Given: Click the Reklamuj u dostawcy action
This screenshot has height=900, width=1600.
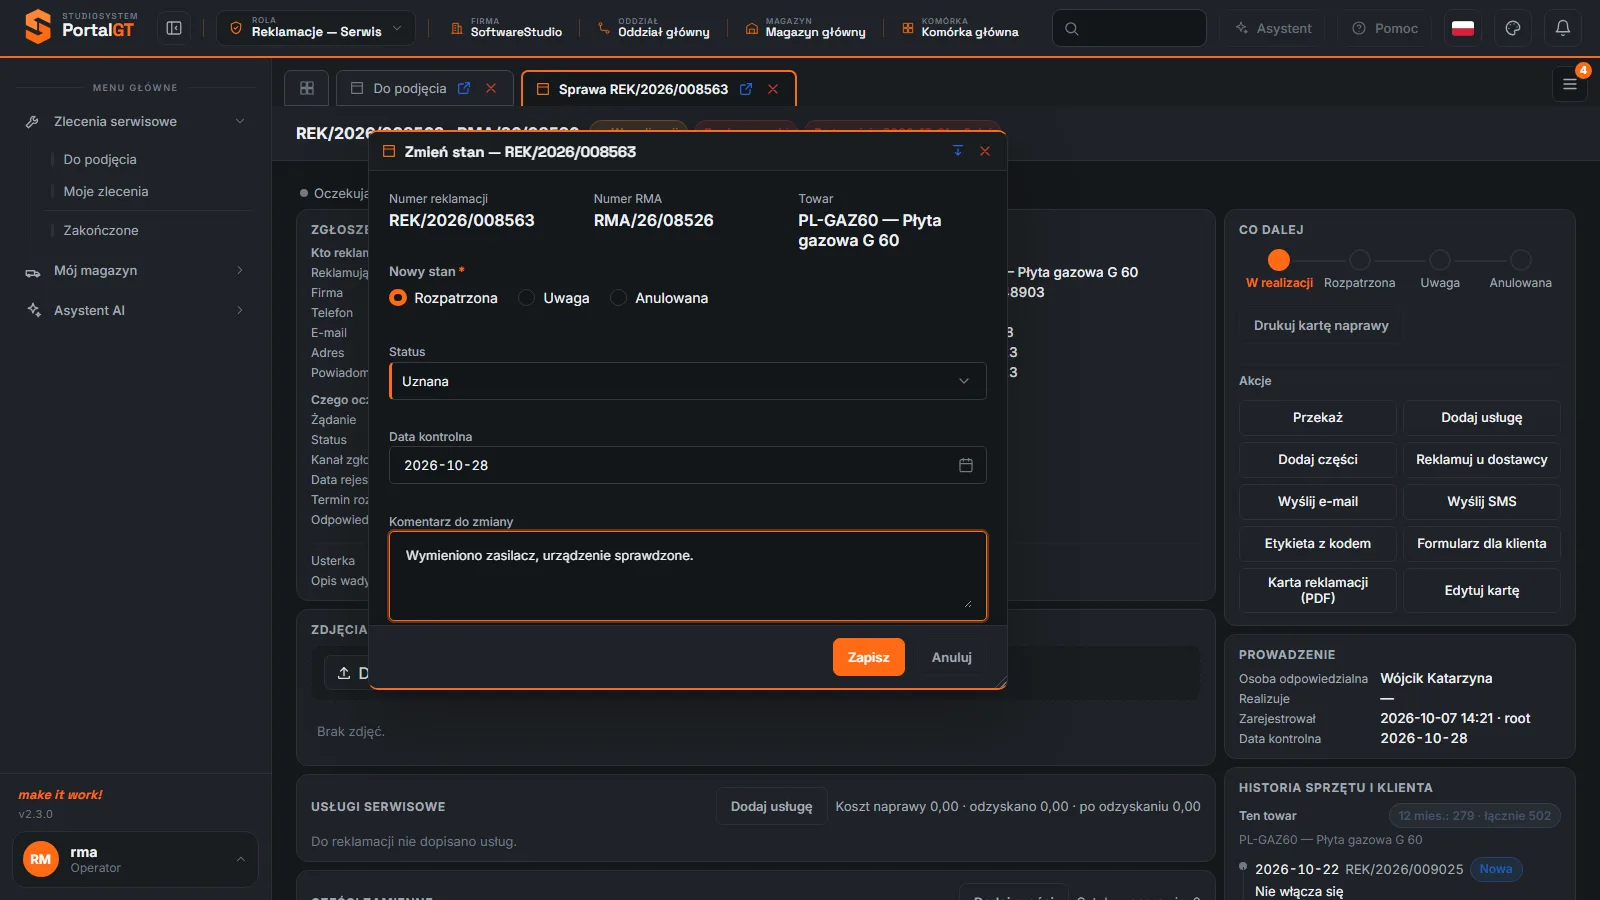Looking at the screenshot, I should click(1482, 459).
